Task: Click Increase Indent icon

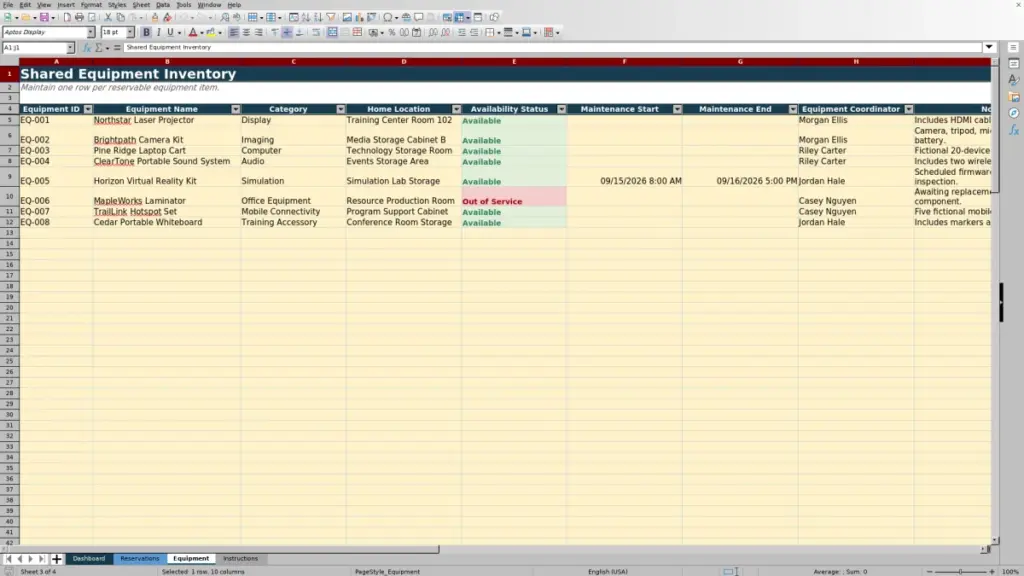Action: pos(462,33)
